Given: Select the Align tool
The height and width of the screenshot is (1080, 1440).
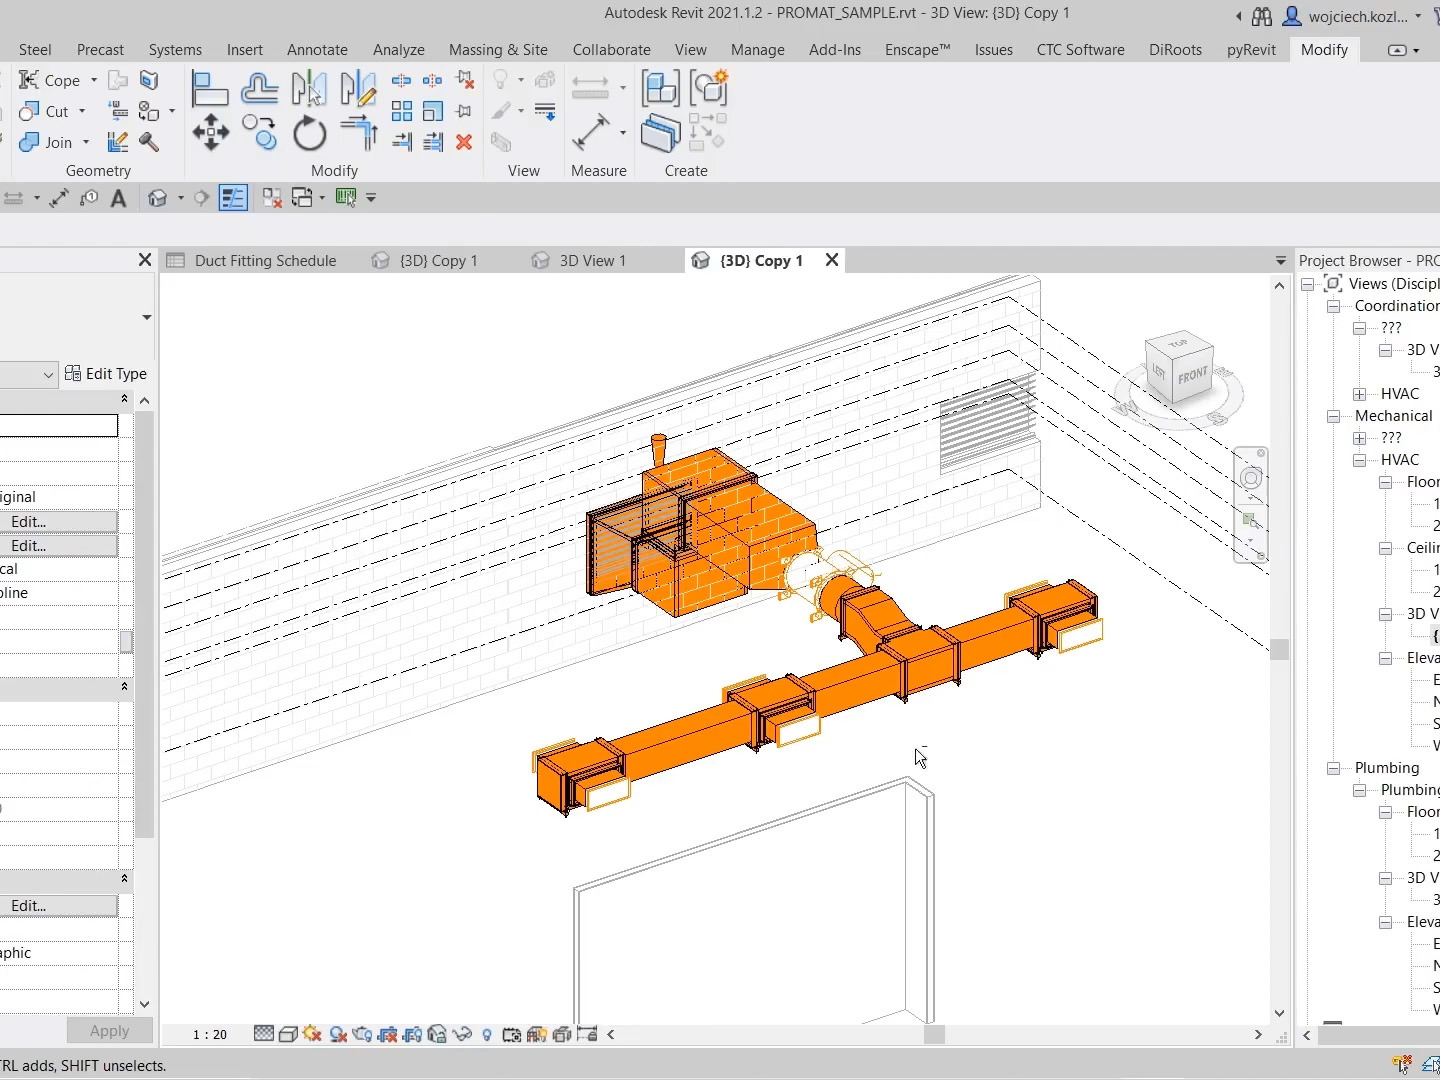Looking at the screenshot, I should click(209, 89).
